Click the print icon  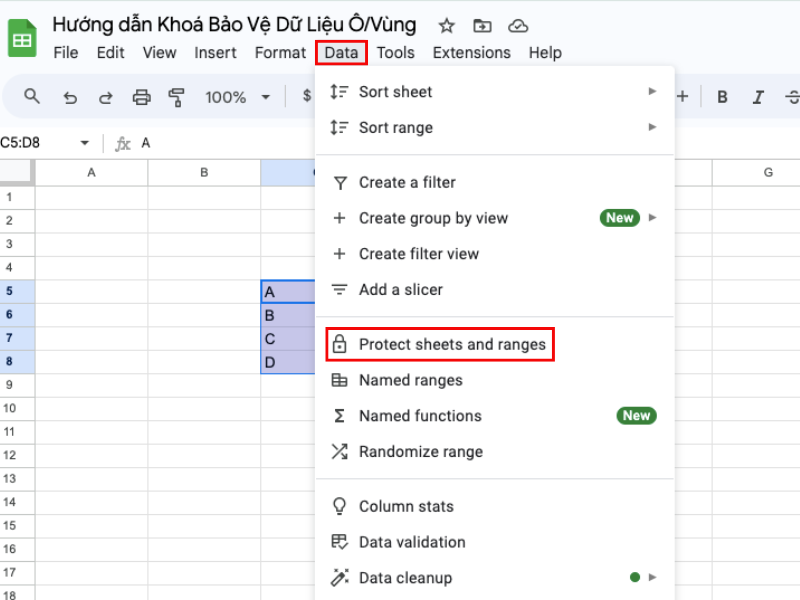click(141, 97)
